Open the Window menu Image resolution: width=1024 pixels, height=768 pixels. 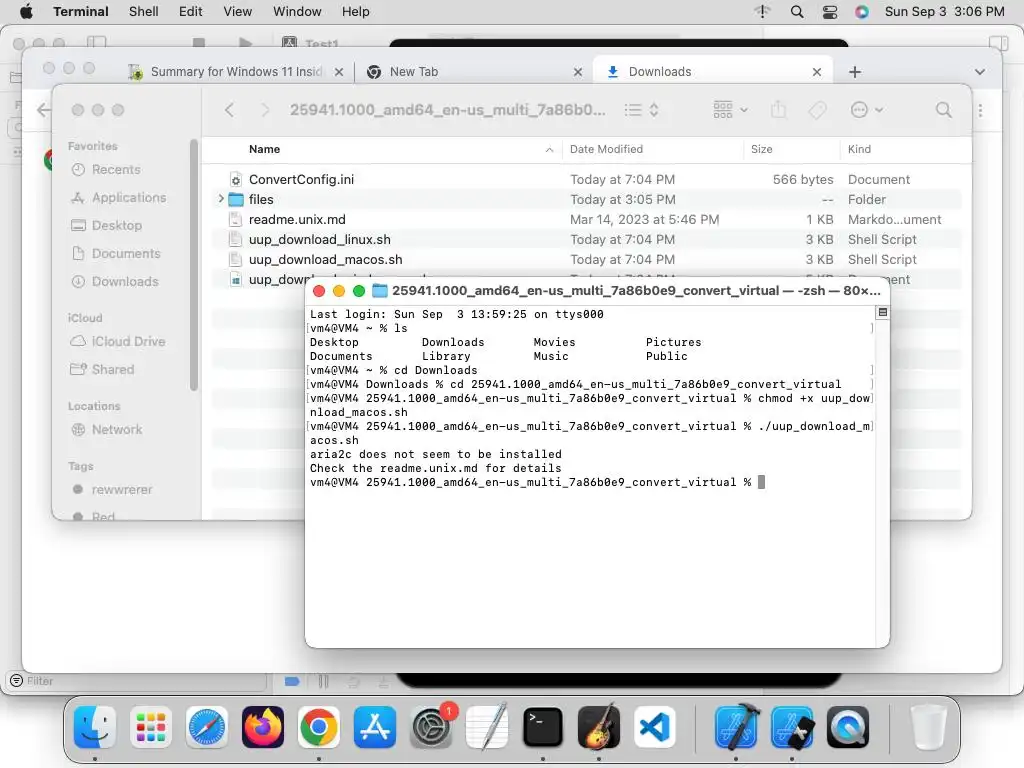click(297, 12)
